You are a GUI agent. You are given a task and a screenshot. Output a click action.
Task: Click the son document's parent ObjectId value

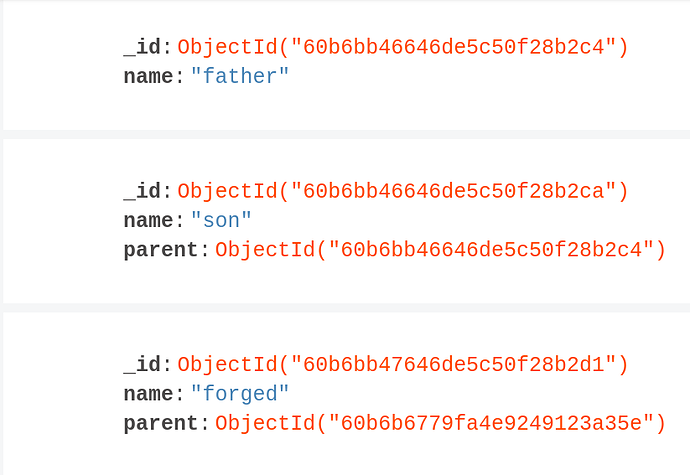click(440, 250)
